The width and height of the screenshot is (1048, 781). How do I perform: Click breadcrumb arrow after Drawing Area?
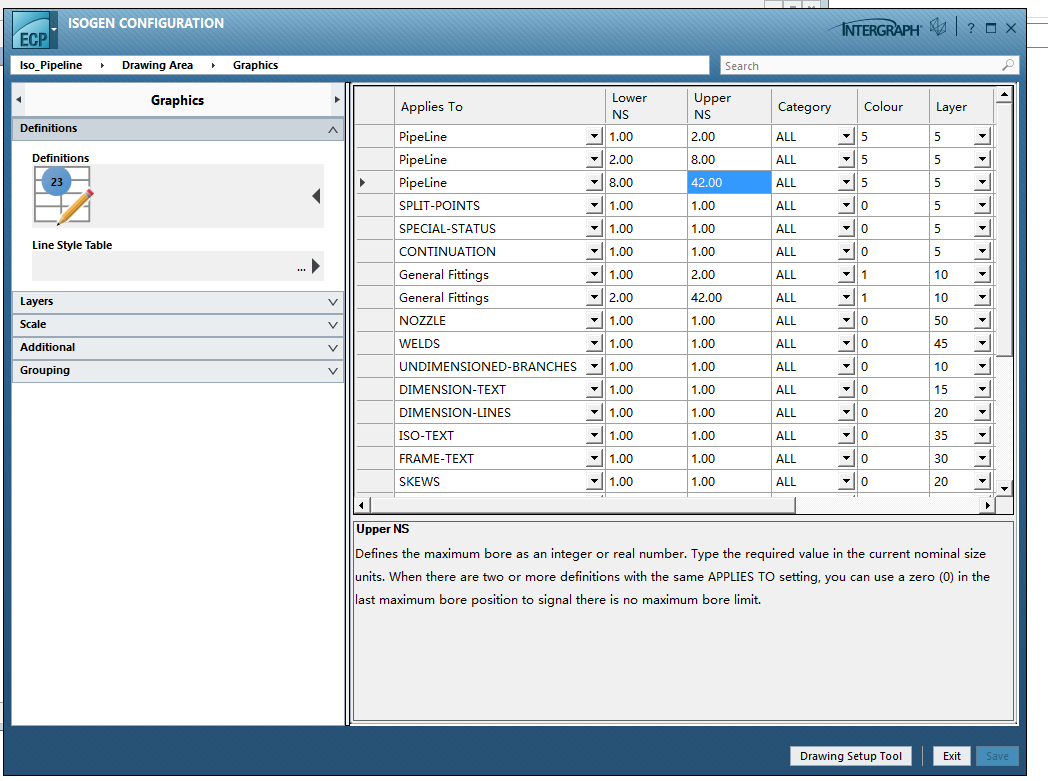pos(213,65)
